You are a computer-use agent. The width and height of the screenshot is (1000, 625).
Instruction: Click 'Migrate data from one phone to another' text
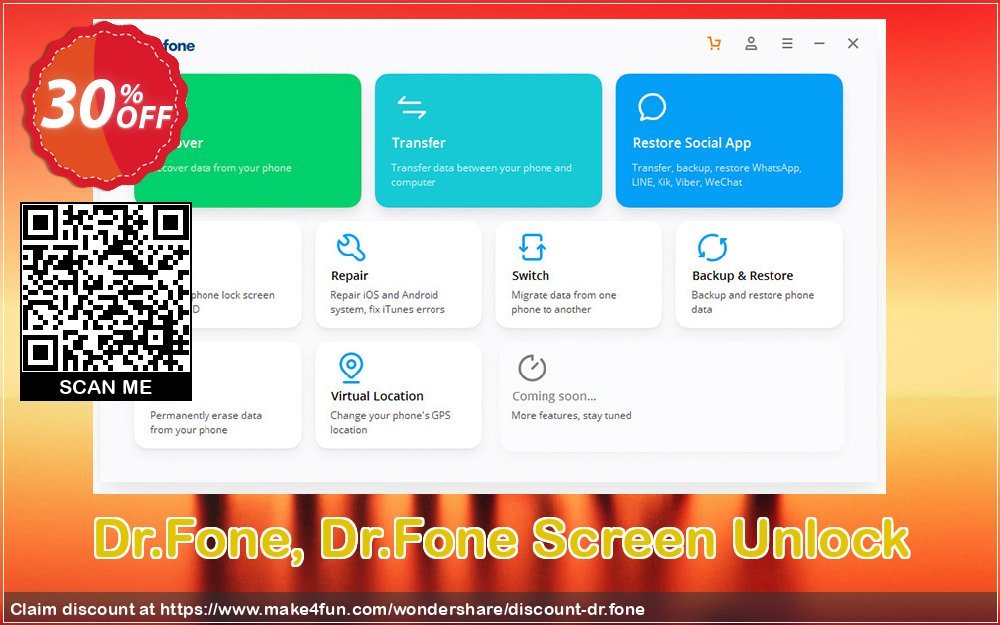[564, 302]
